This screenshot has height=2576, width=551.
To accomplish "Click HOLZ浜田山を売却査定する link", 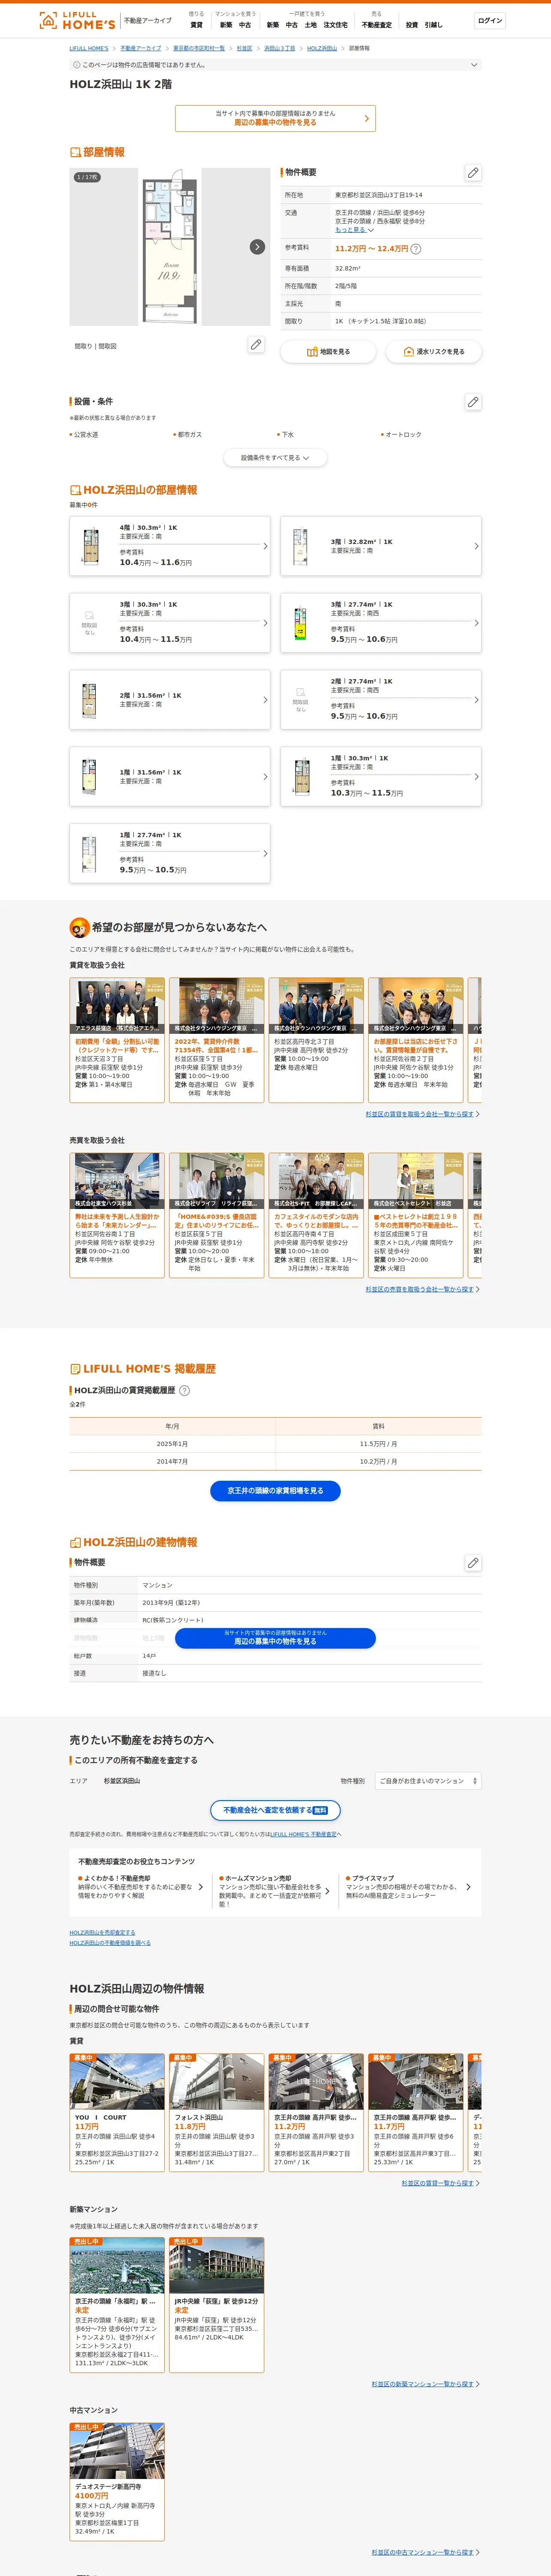I will [x=102, y=1933].
